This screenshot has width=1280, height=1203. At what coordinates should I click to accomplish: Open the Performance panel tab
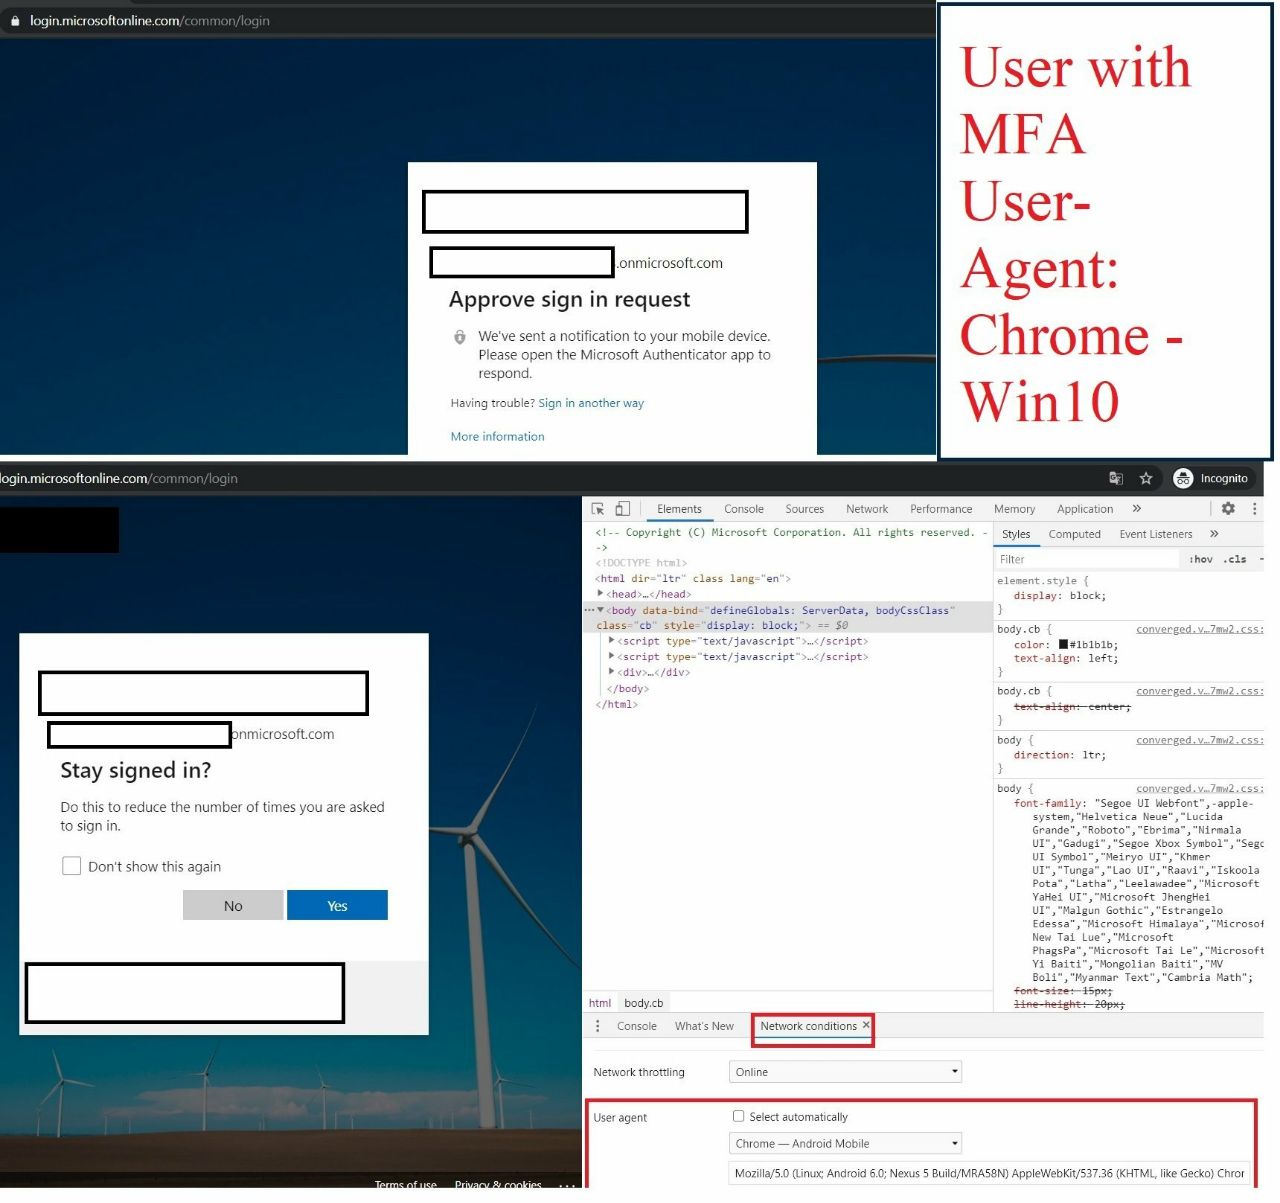[941, 510]
